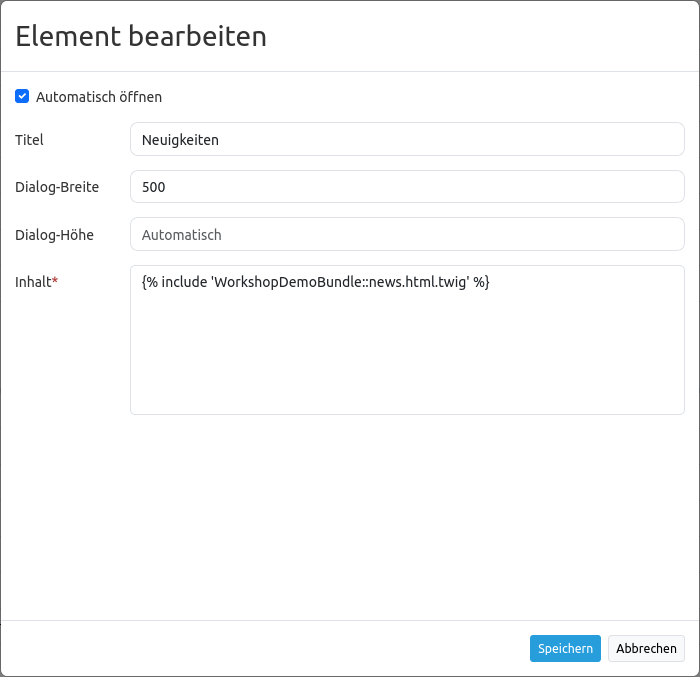Screen dimensions: 700x677
Task: Cancel editing with the Abbrechen button
Action: (646, 649)
